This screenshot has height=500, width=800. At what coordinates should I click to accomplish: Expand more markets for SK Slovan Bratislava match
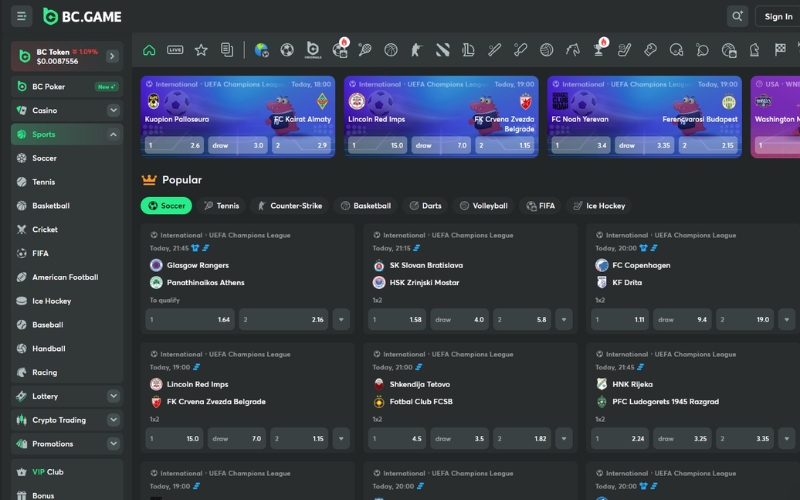(x=564, y=319)
